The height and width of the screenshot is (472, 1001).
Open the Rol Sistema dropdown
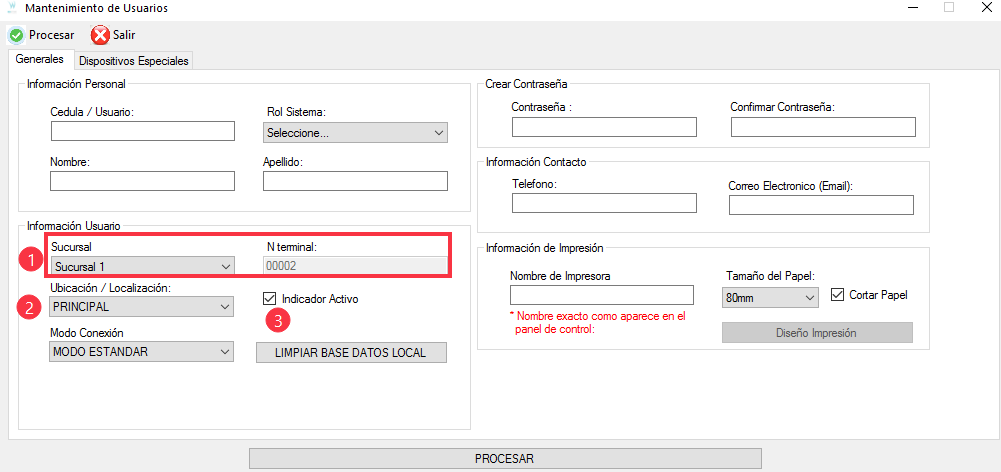tap(355, 132)
